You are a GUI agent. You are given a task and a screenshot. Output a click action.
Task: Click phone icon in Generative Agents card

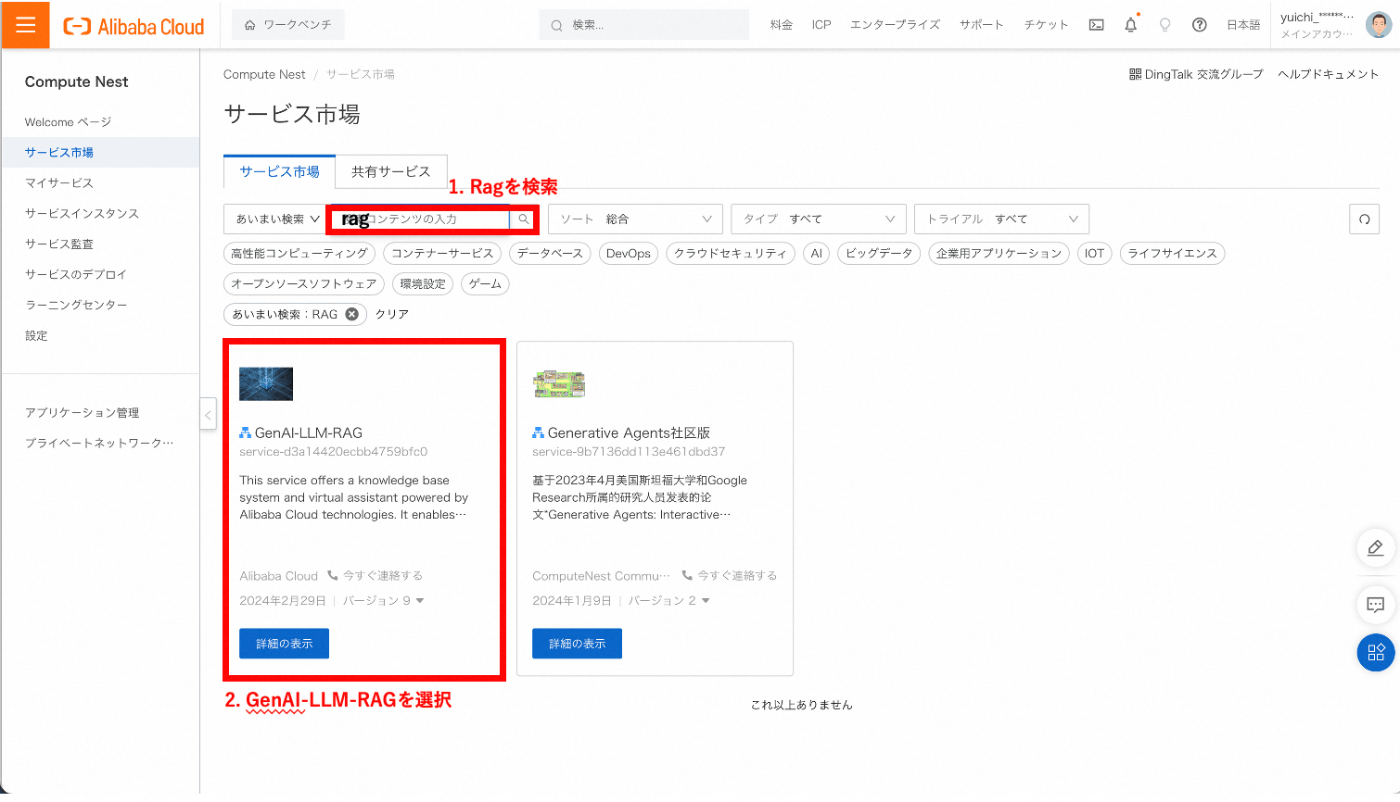(687, 576)
